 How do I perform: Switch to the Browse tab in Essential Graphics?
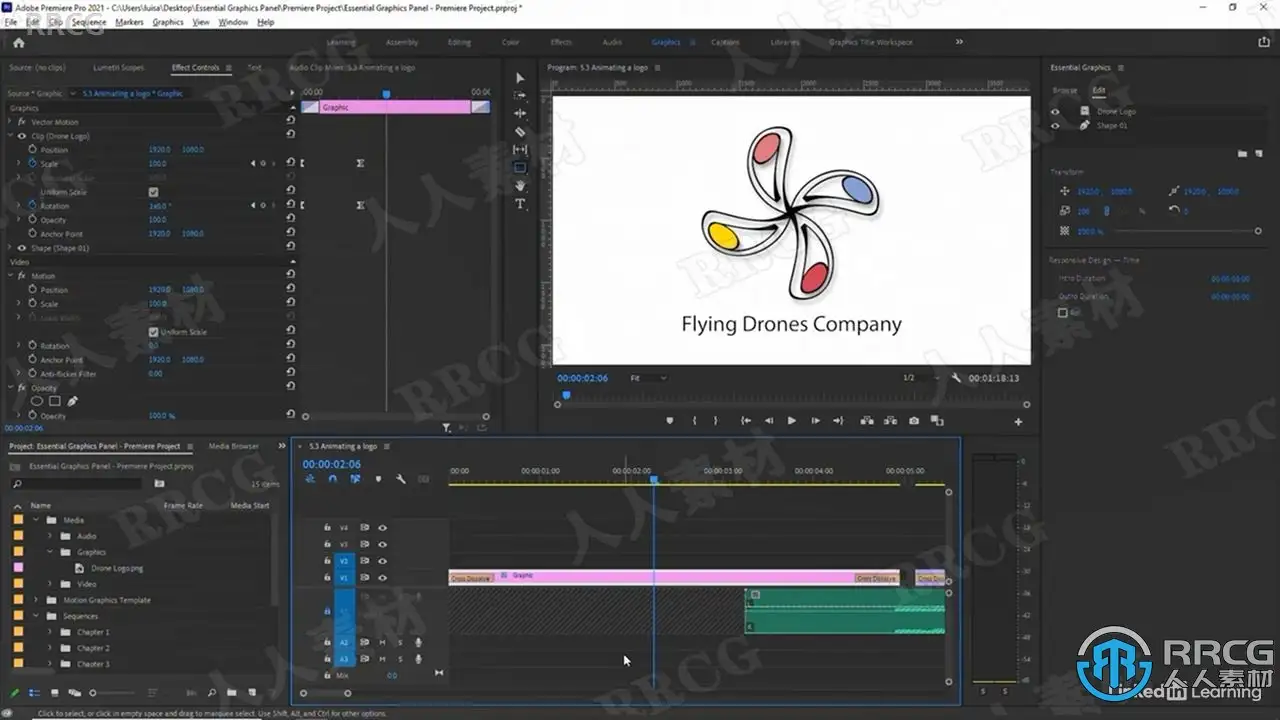1065,90
